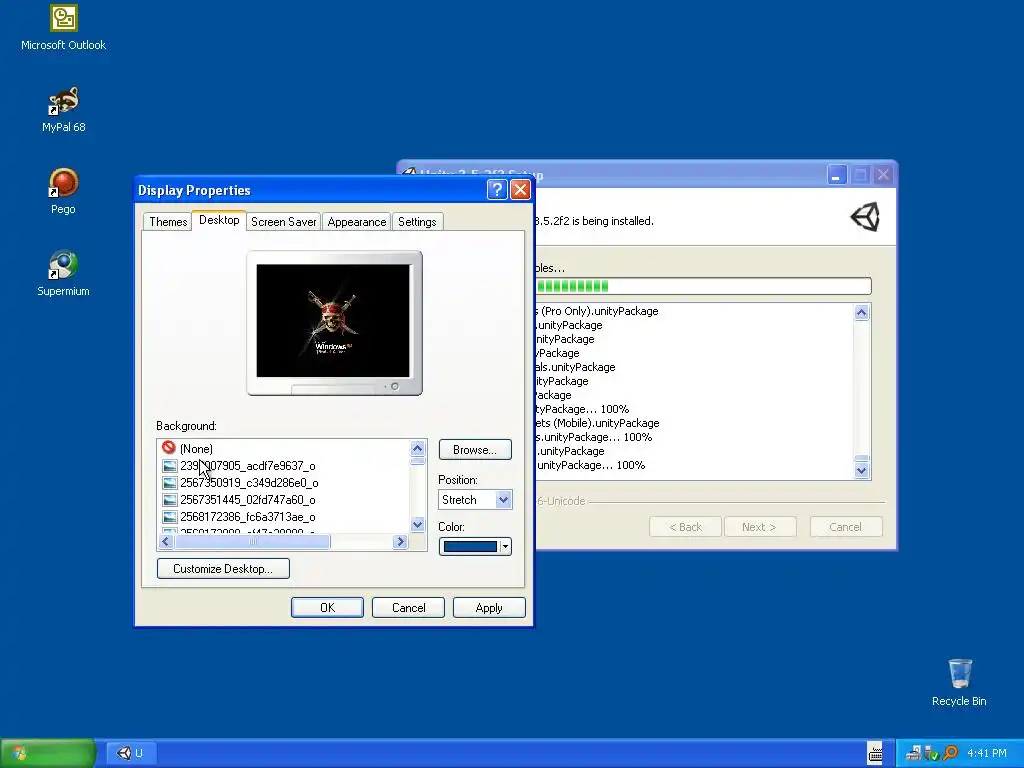
Task: Click the image icon beside 2567350919_c349d286e0_o
Action: (170, 483)
